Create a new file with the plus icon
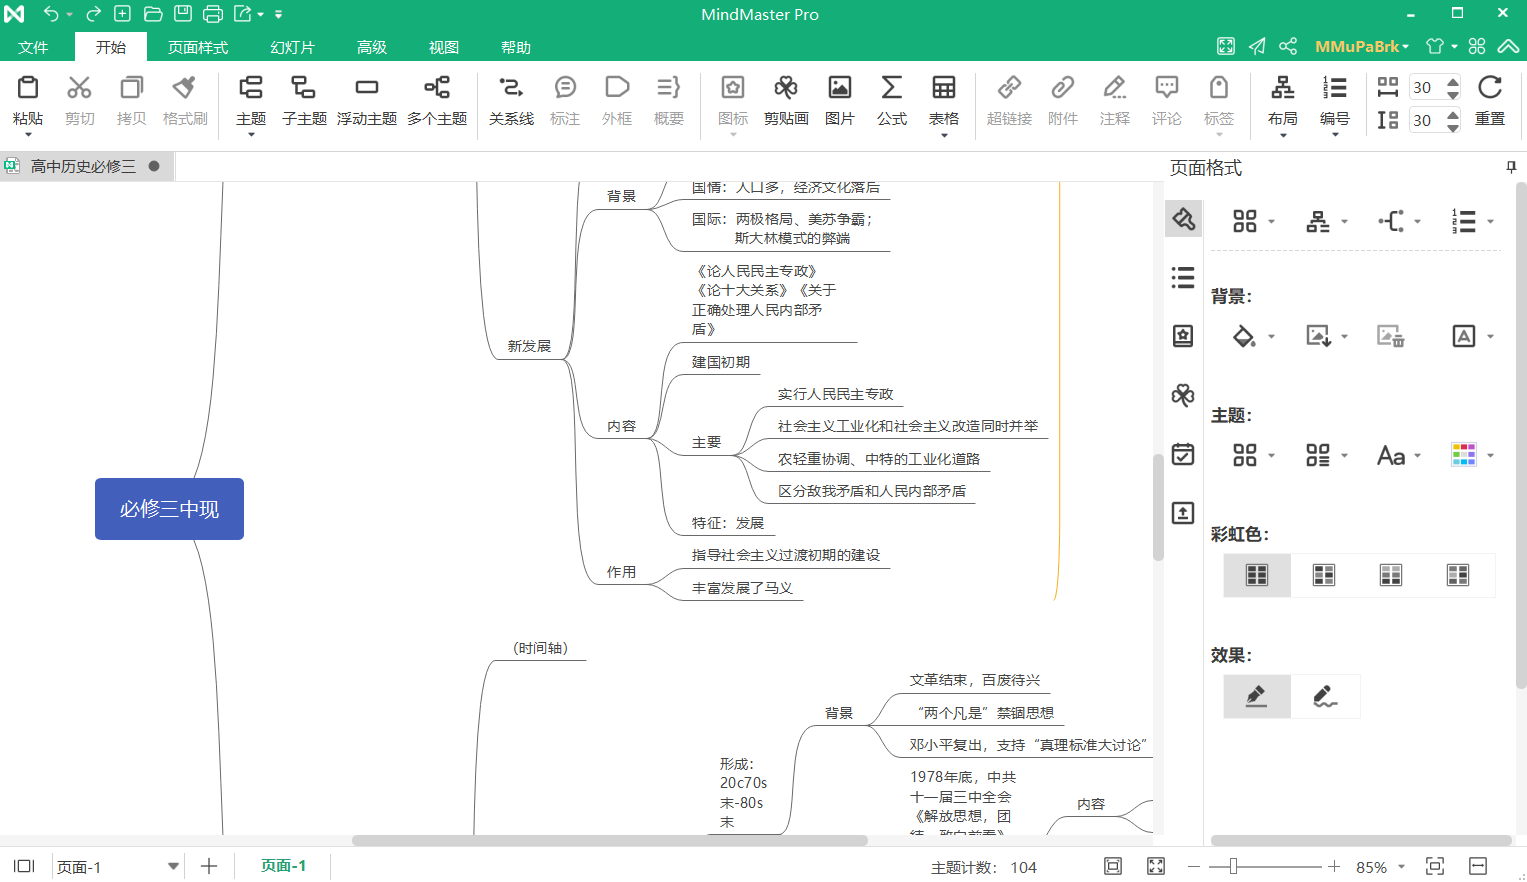 click(x=122, y=14)
